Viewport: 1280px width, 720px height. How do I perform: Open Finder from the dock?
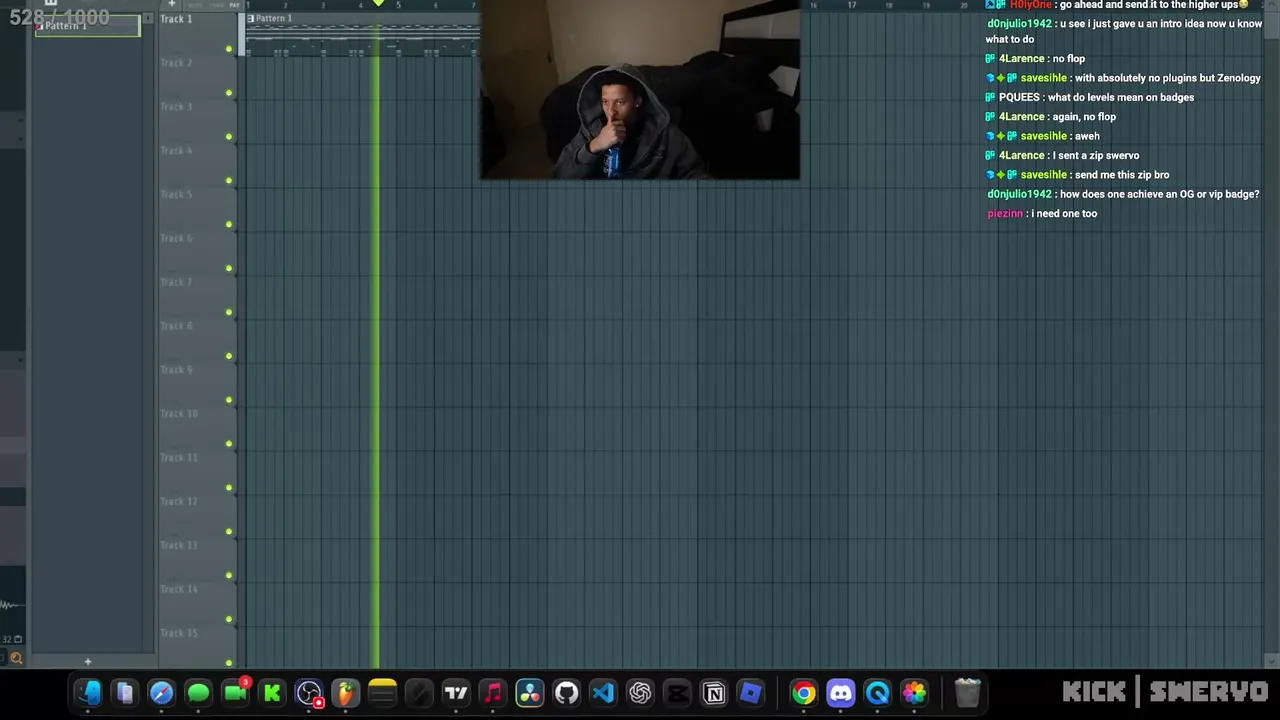point(88,693)
